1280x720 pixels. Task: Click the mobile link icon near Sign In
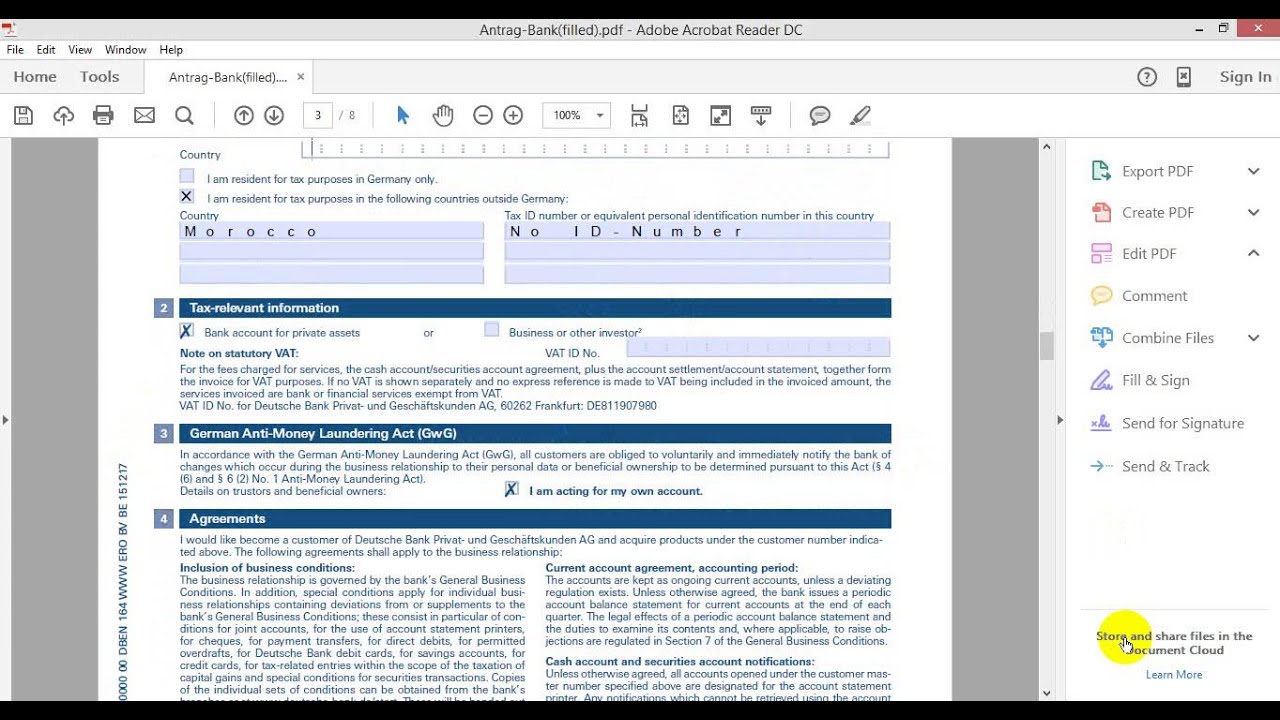coord(1184,77)
